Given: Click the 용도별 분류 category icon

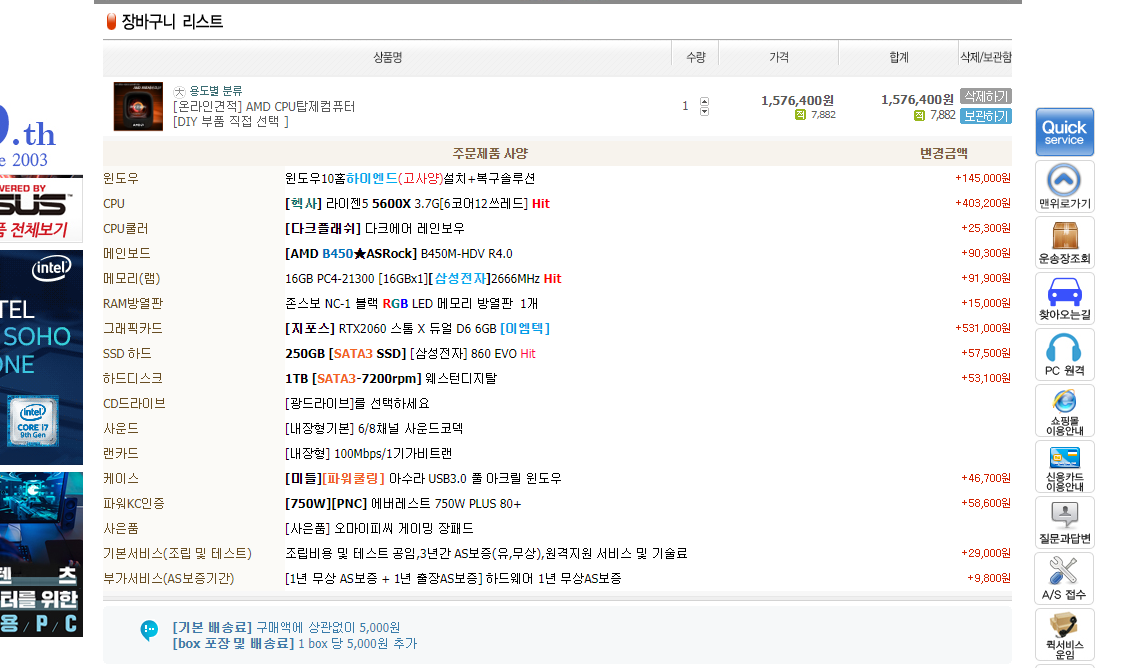Looking at the screenshot, I should click(179, 92).
